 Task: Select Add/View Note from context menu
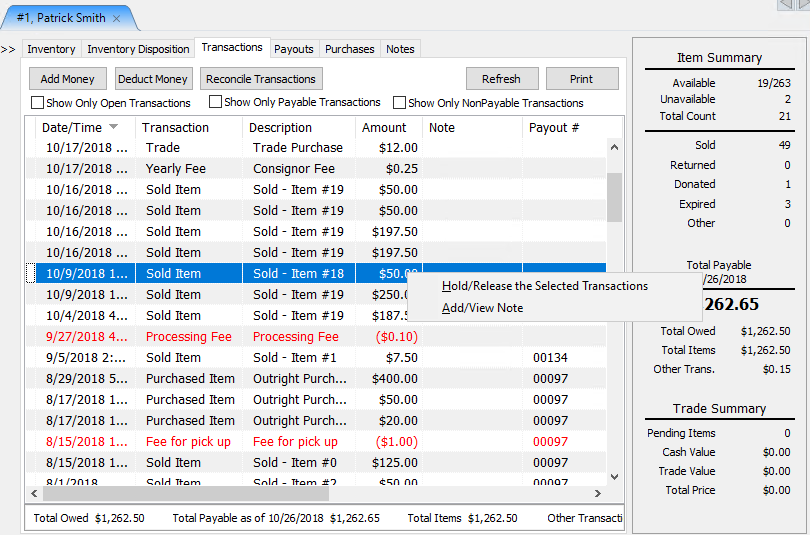point(482,308)
